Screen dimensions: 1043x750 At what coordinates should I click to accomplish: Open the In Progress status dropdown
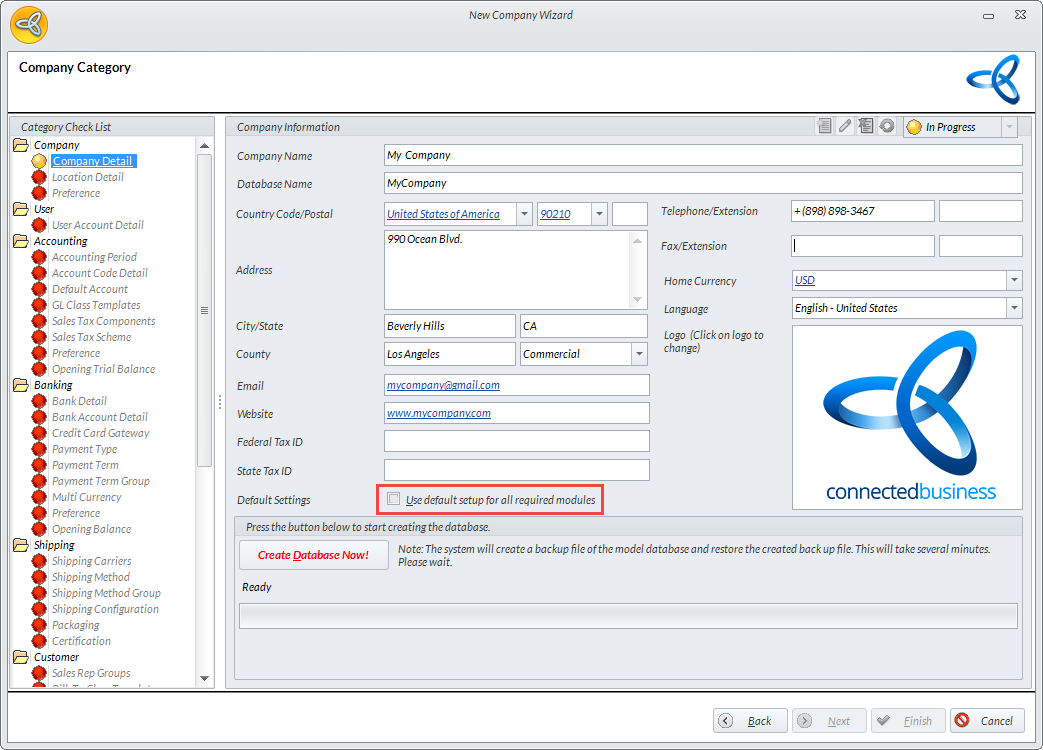[x=1008, y=127]
